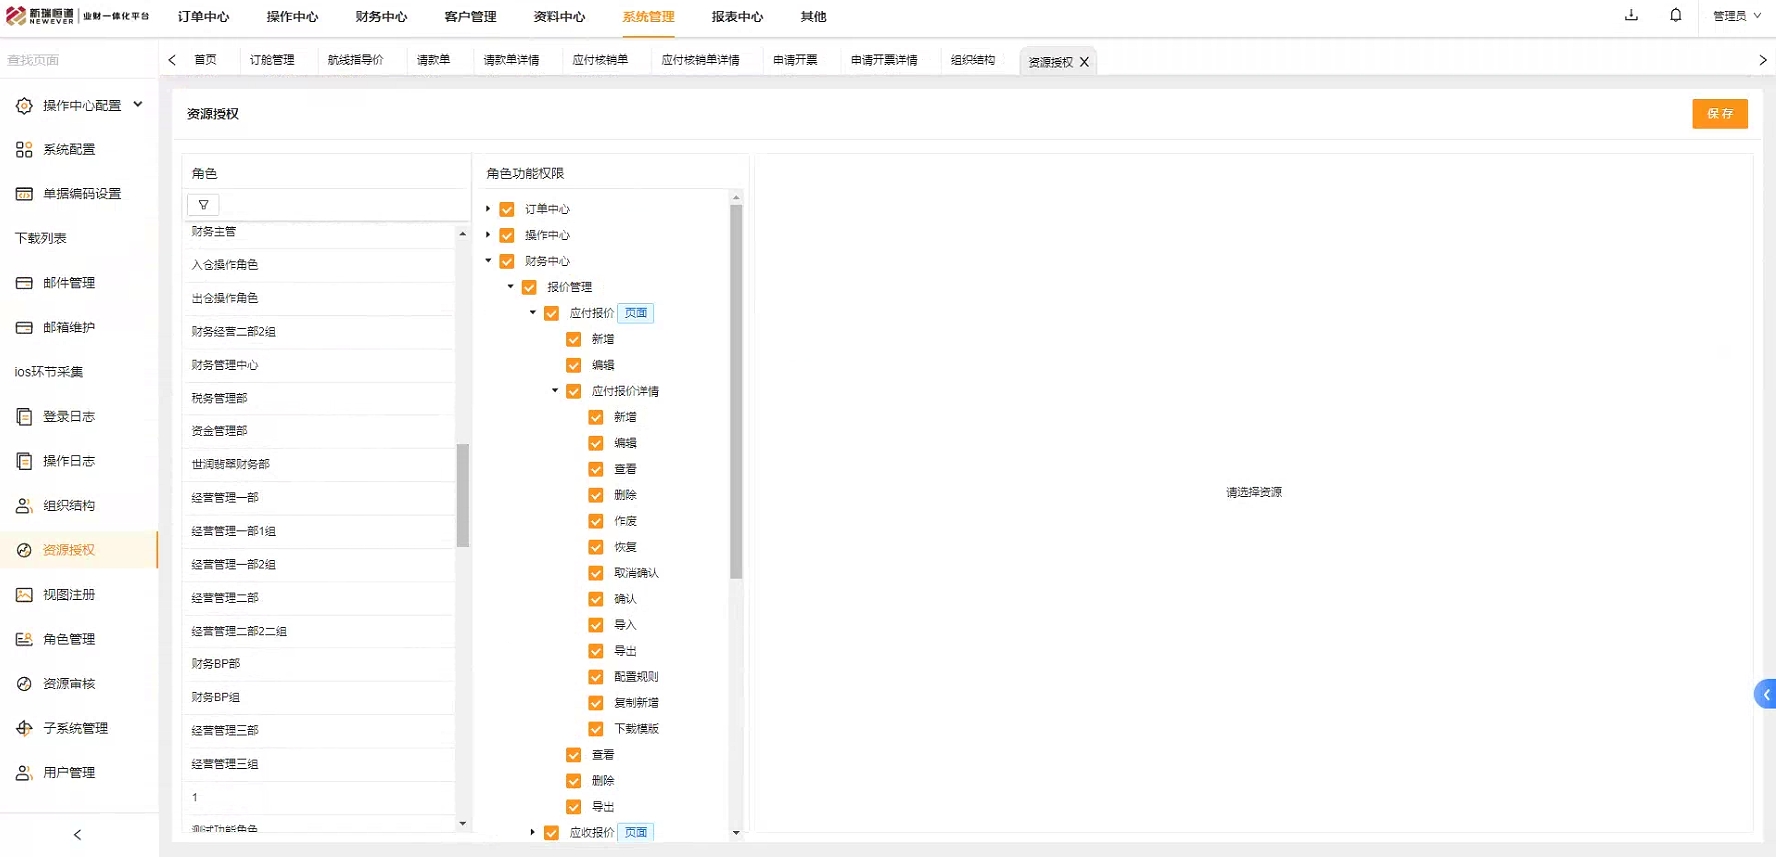This screenshot has height=857, width=1776.
Task: Expand the 操作中心 tree node
Action: (x=488, y=235)
